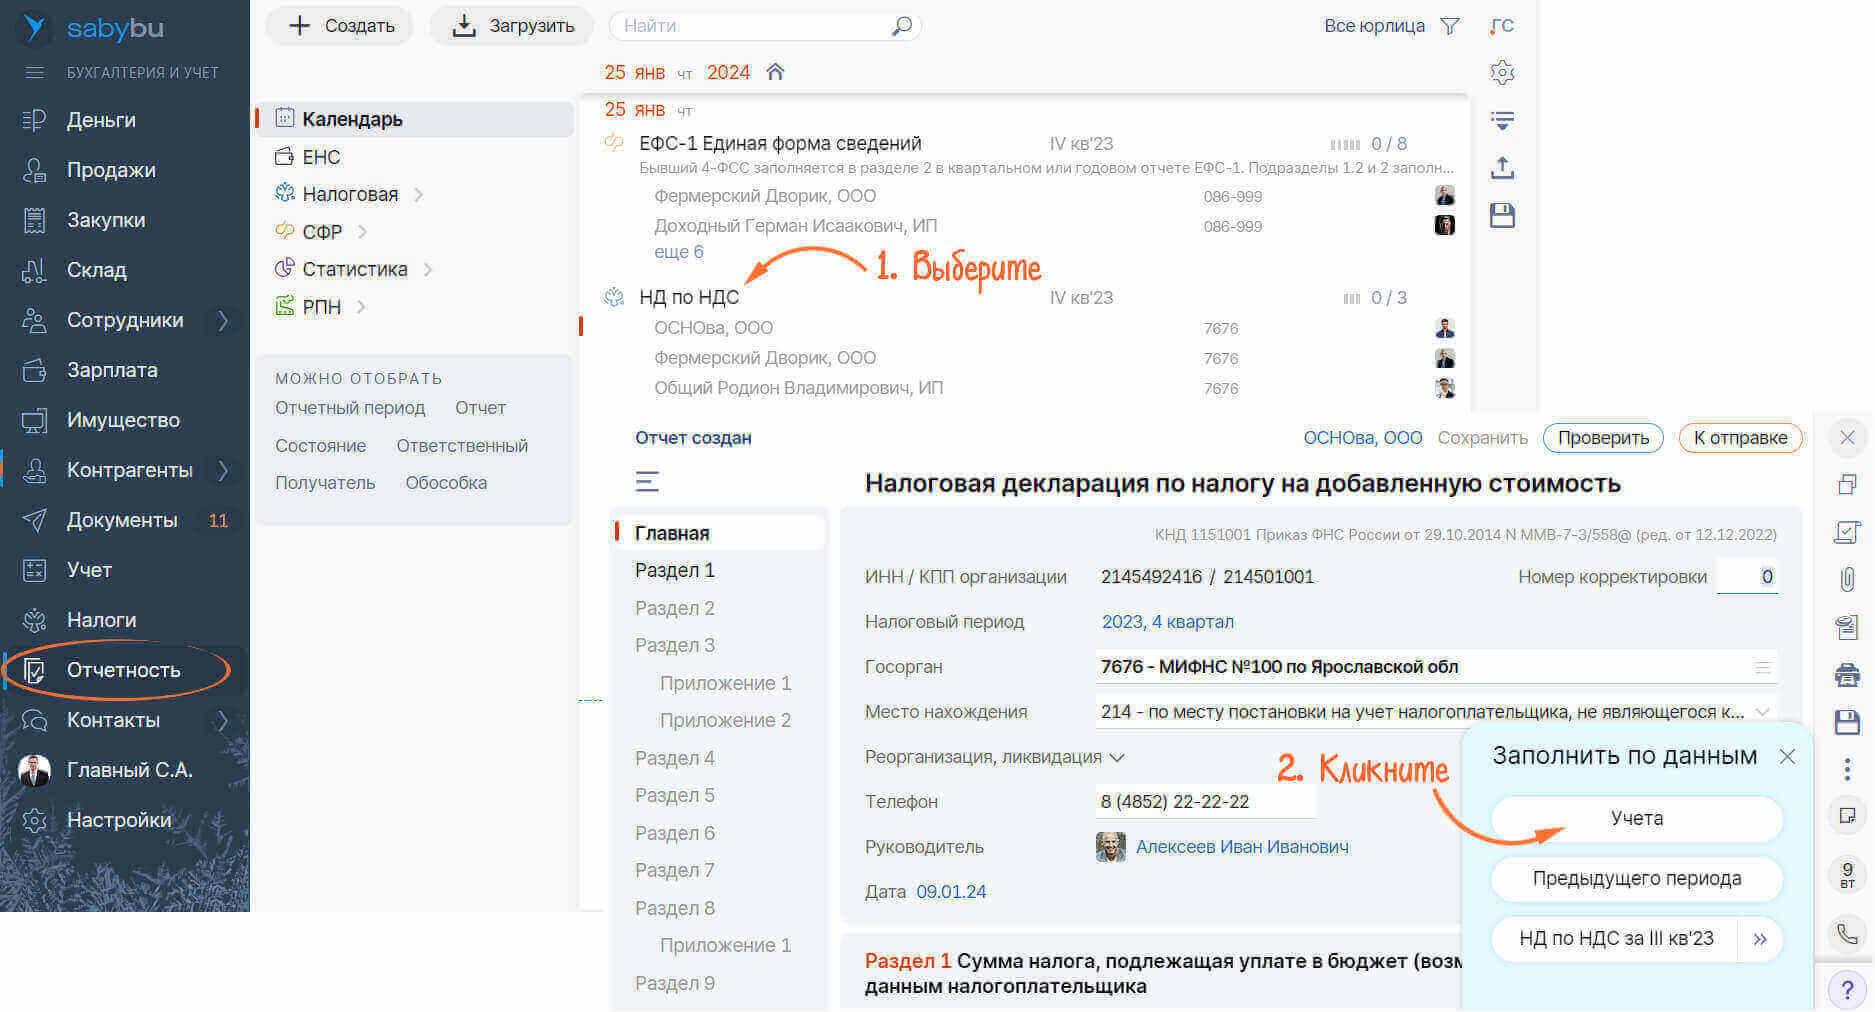Edit the Номер корректировки field
This screenshot has height=1012, width=1875.
click(1747, 577)
